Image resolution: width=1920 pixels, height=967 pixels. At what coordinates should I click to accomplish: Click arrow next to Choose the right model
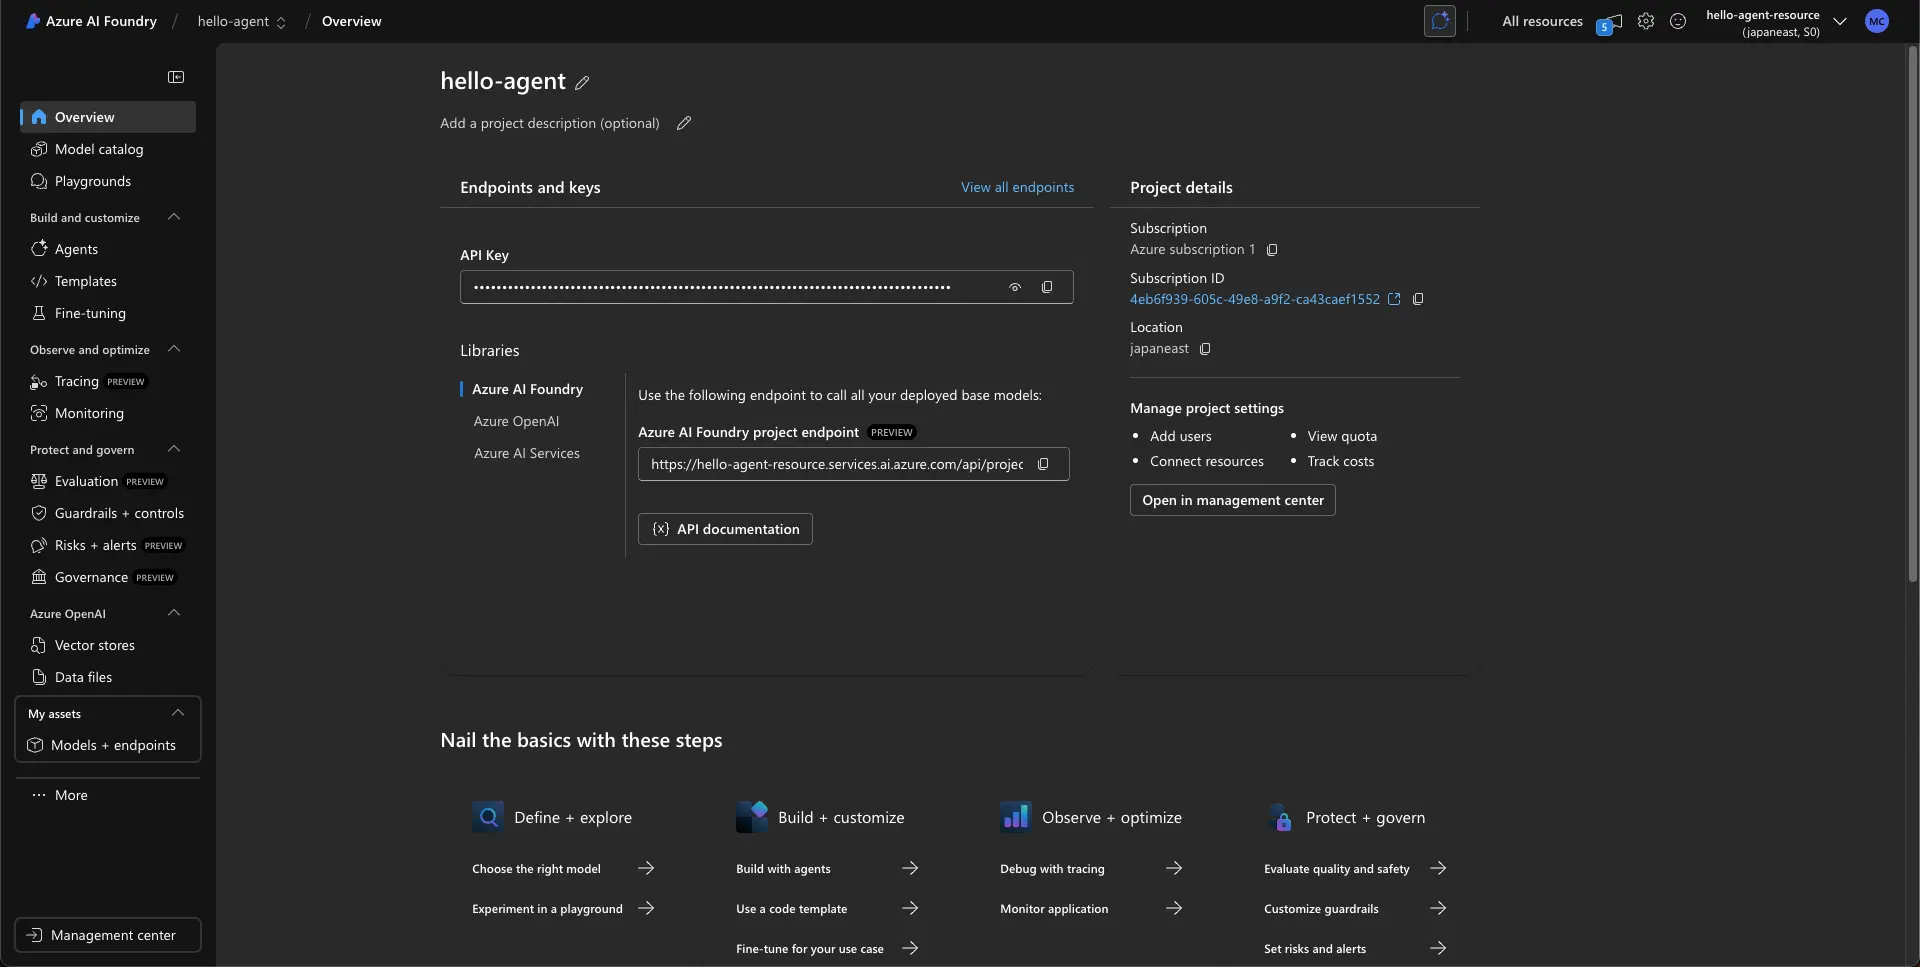pyautogui.click(x=646, y=868)
